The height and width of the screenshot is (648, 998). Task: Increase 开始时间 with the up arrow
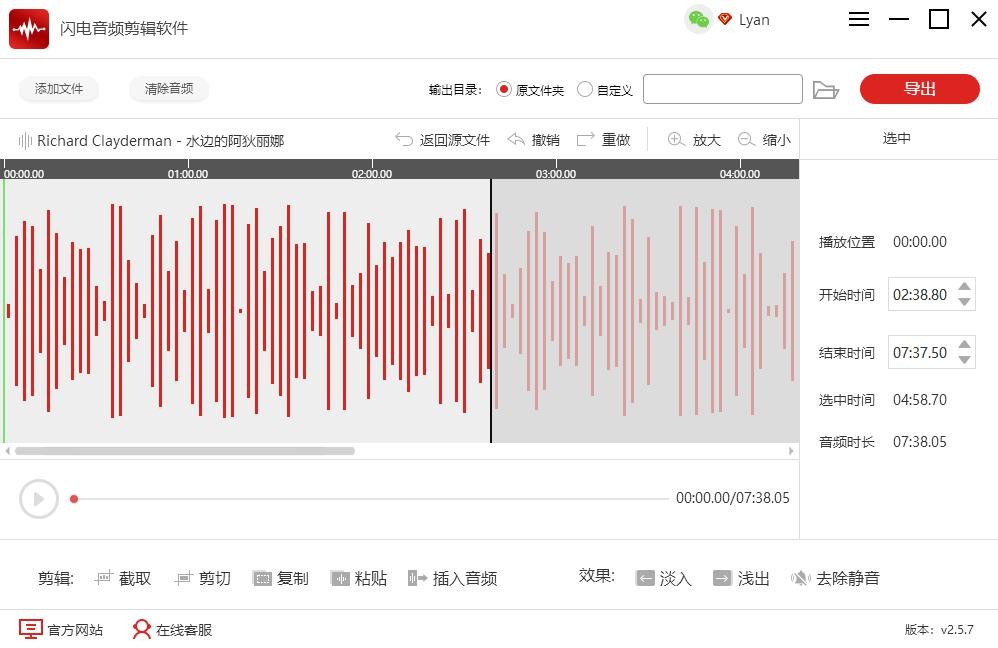coord(964,287)
